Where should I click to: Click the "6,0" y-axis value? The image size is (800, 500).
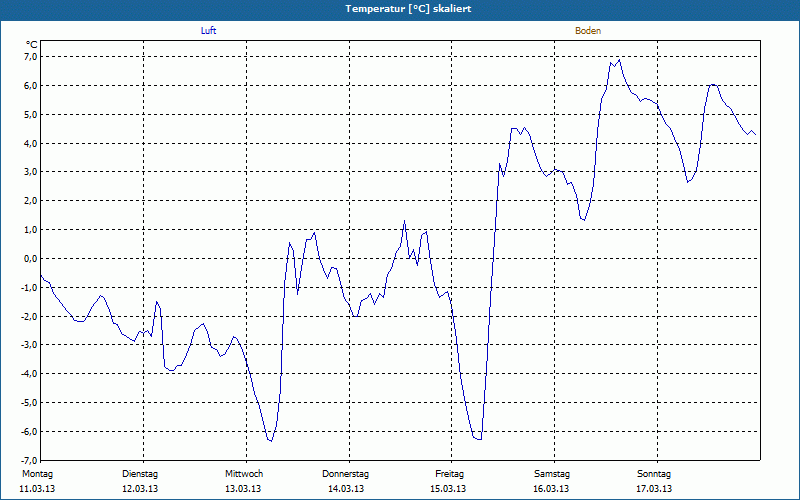31,86
